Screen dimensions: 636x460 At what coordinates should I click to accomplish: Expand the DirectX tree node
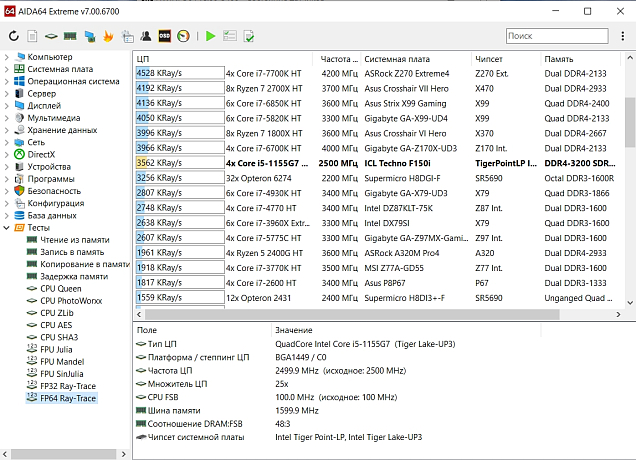click(8, 154)
